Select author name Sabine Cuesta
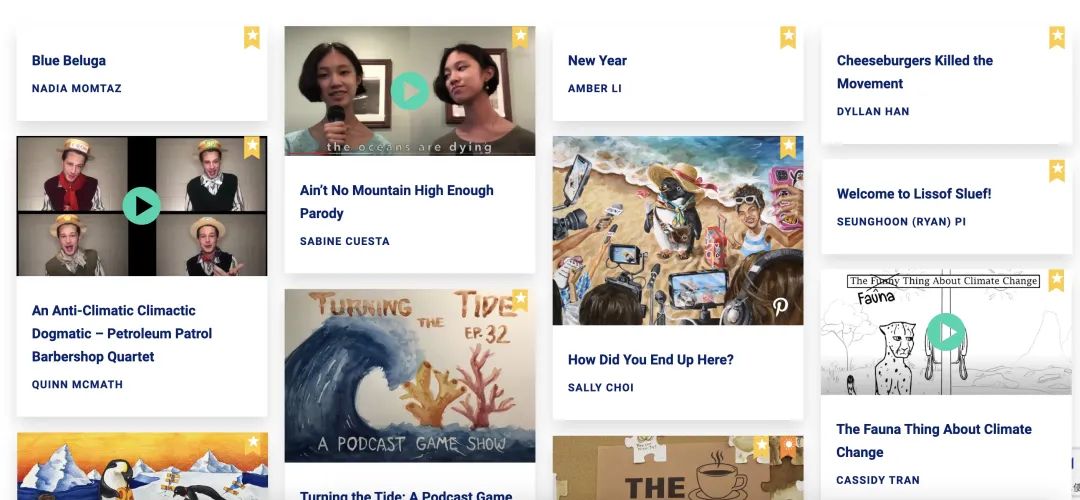 [x=344, y=241]
